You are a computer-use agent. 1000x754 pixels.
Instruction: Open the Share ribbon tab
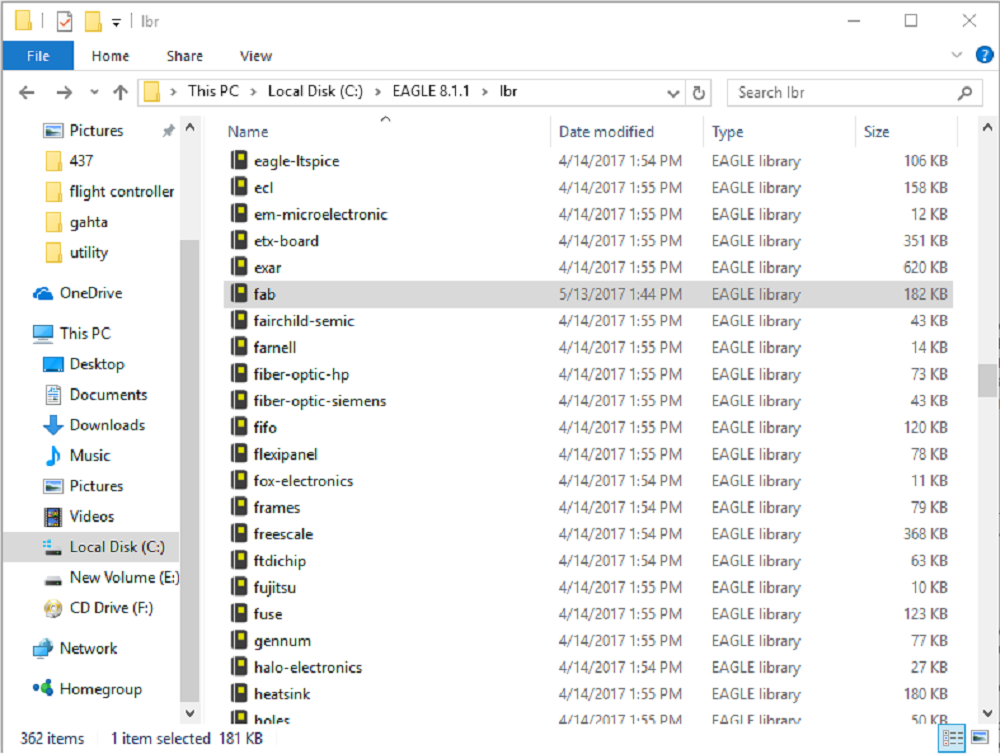(x=184, y=56)
